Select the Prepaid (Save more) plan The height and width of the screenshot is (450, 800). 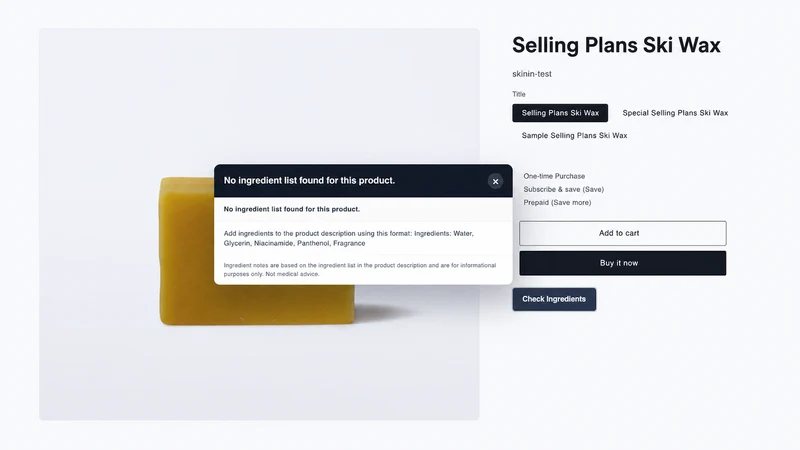(x=557, y=203)
